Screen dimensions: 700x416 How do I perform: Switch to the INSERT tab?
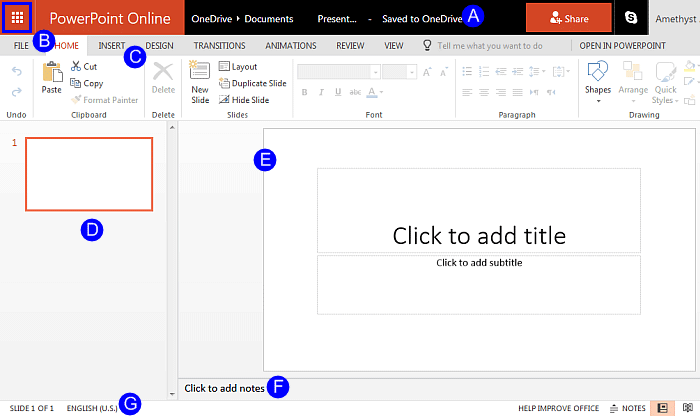[x=112, y=46]
